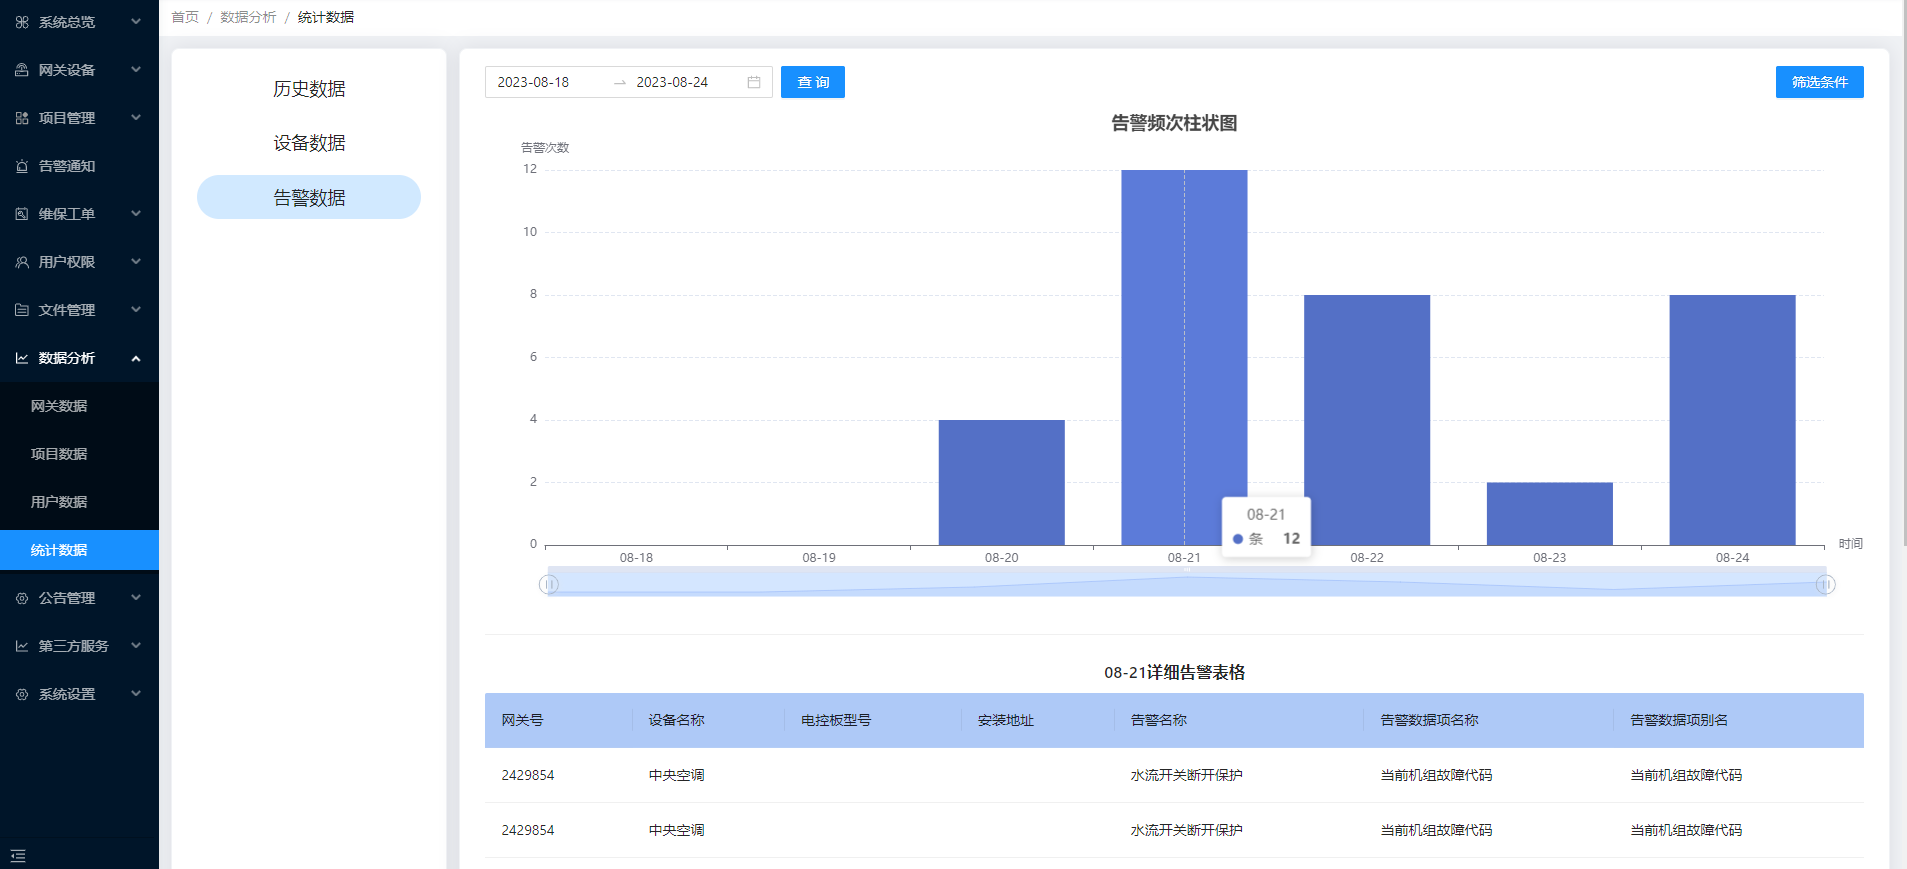Go to 首页 breadcrumb link
Viewport: 1907px width, 869px height.
coord(185,17)
